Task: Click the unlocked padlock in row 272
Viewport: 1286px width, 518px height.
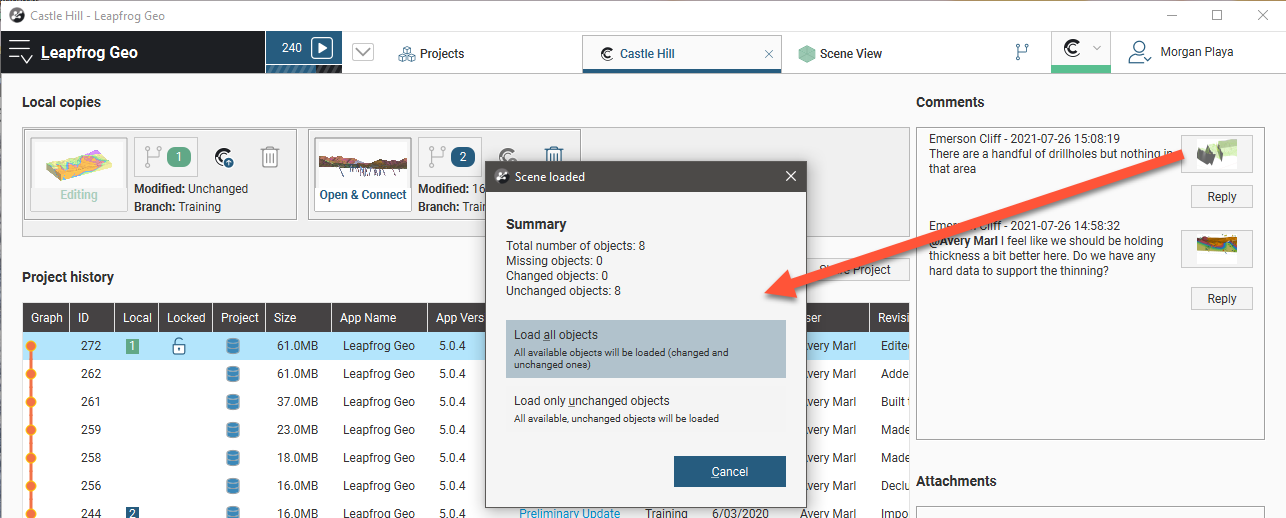Action: (x=178, y=346)
